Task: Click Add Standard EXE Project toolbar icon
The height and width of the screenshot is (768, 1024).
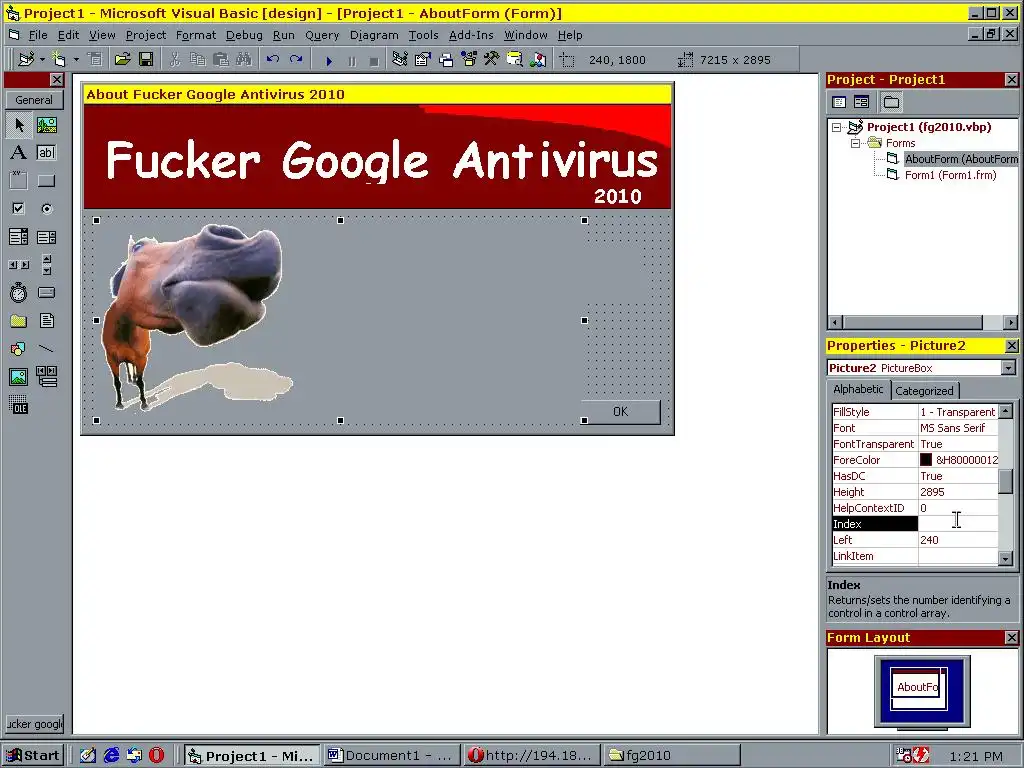Action: click(x=26, y=59)
